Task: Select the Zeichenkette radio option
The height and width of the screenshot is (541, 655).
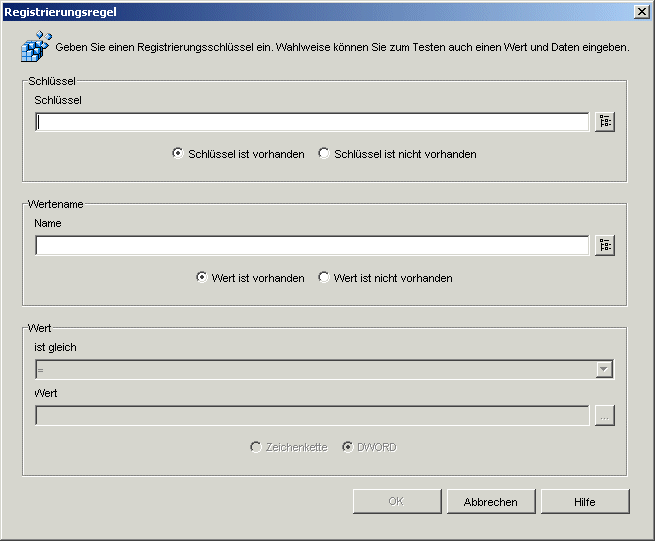Action: click(x=256, y=447)
